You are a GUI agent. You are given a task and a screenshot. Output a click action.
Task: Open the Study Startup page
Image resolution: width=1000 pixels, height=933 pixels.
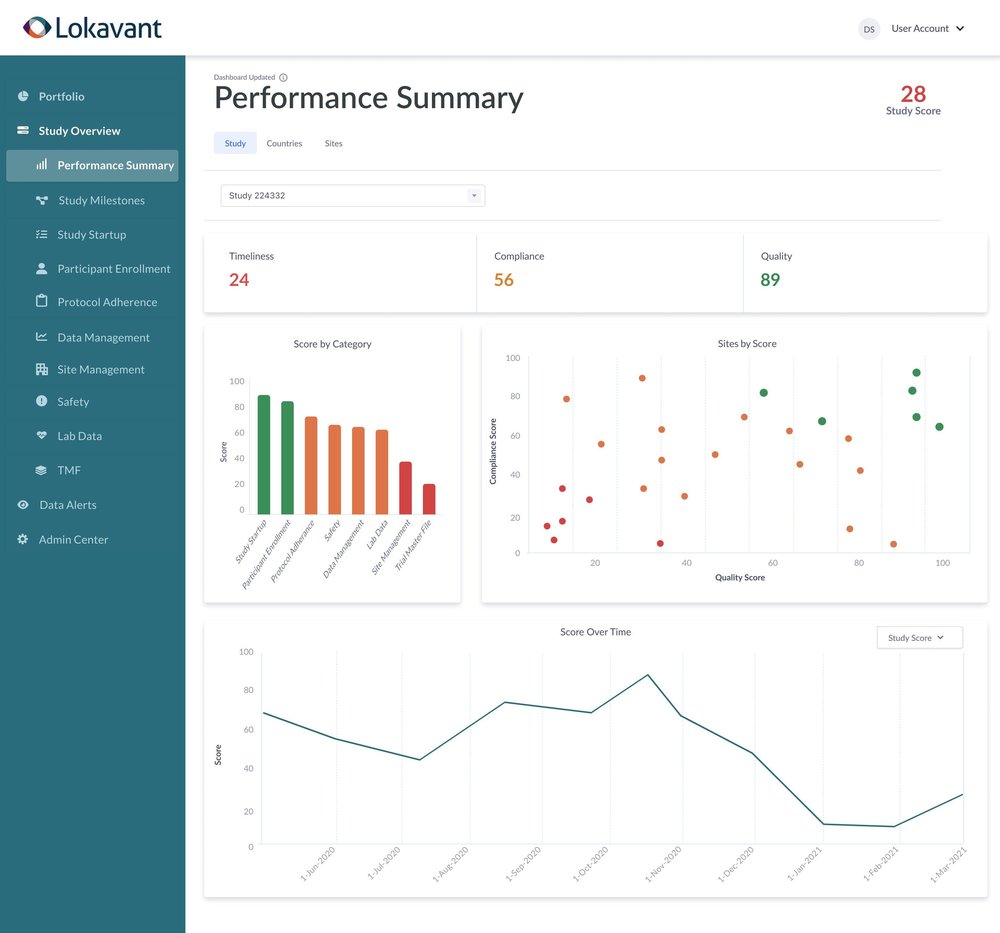pyautogui.click(x=91, y=234)
